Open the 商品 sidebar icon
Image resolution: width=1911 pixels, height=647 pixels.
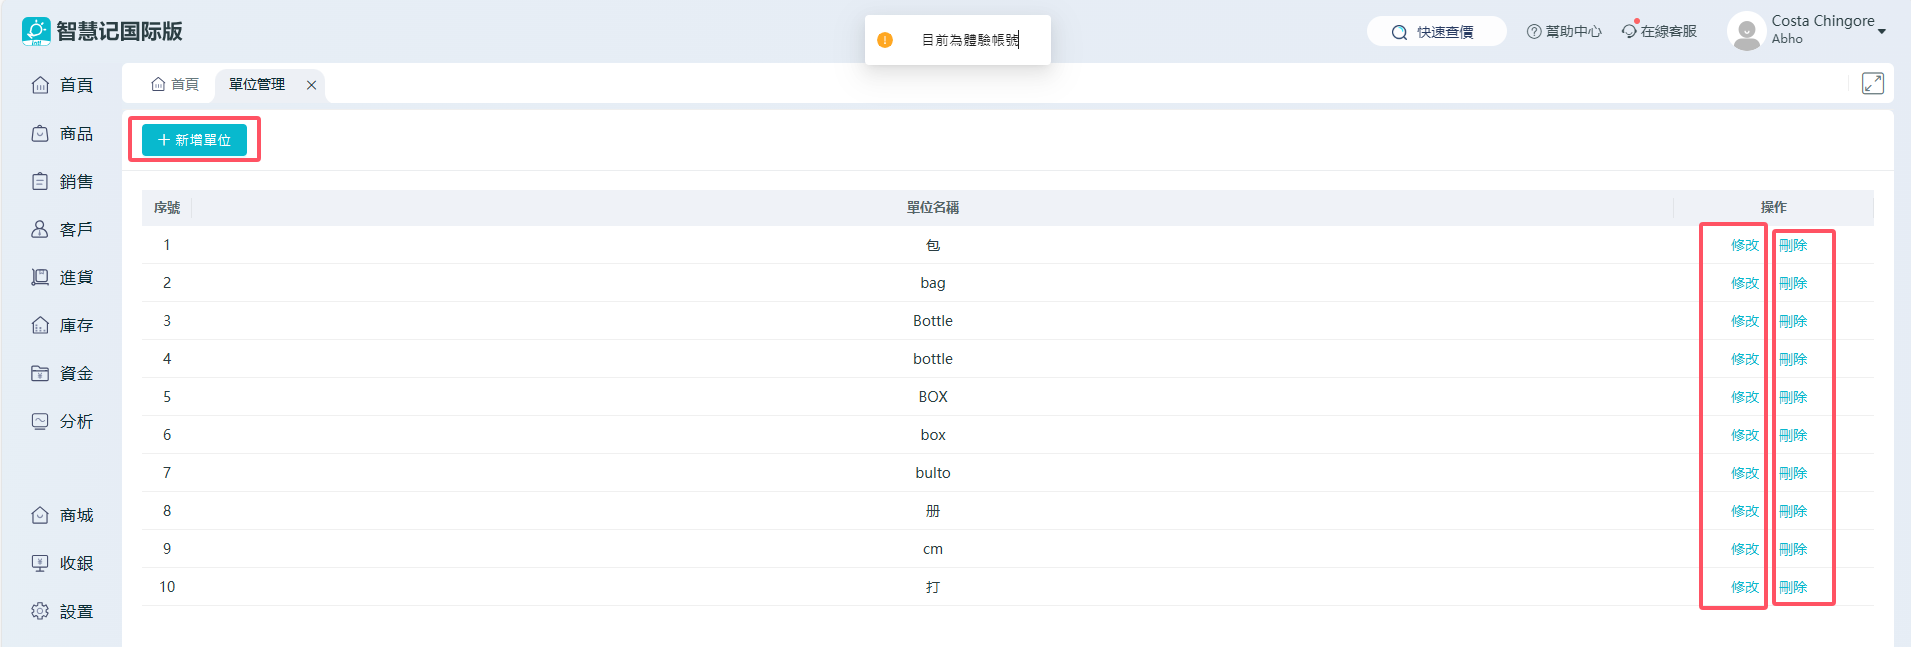(x=40, y=134)
